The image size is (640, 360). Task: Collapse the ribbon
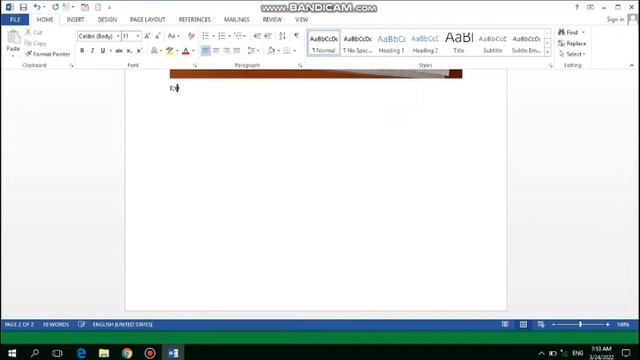(x=631, y=65)
